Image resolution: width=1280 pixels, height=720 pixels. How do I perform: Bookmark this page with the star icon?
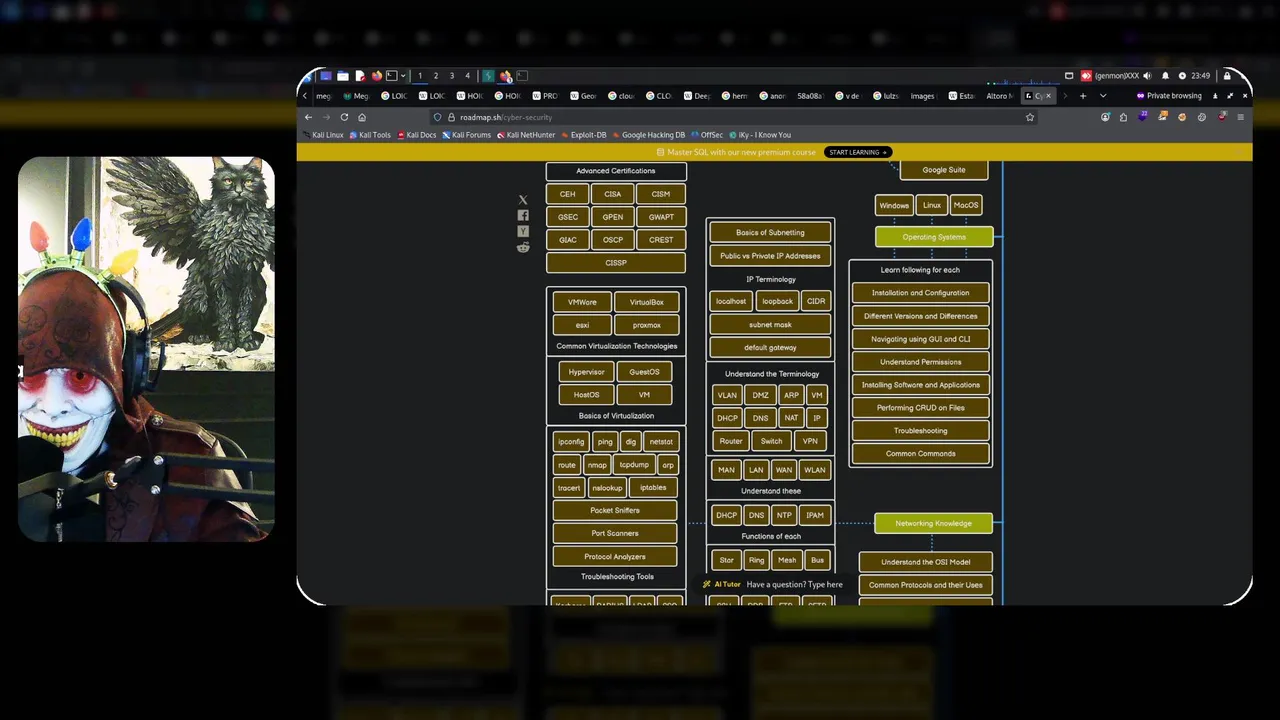coord(1030,117)
